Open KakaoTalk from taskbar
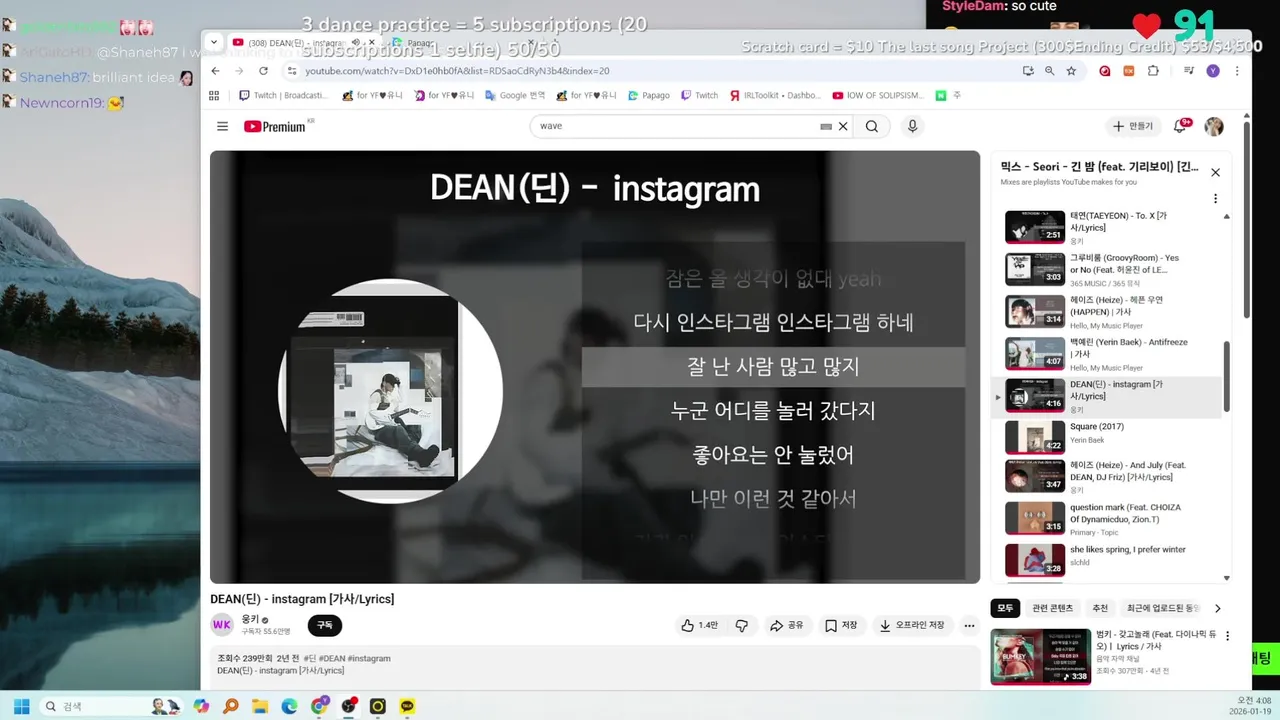This screenshot has width=1280, height=720. (x=407, y=706)
